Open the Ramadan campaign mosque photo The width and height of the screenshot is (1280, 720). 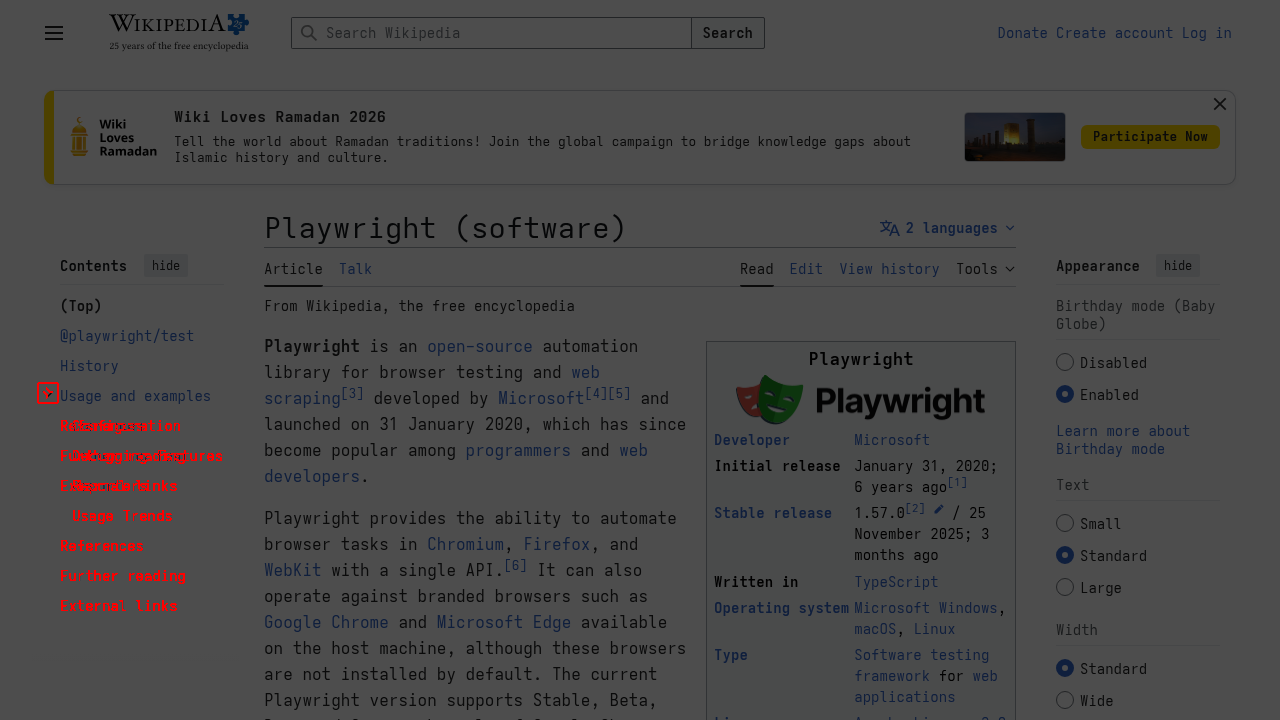coord(1014,136)
